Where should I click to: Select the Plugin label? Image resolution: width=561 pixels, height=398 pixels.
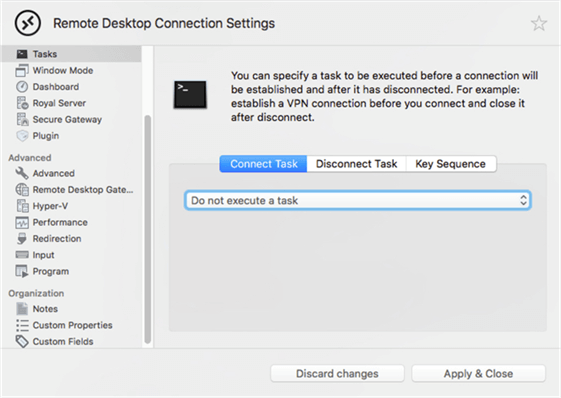coord(46,136)
